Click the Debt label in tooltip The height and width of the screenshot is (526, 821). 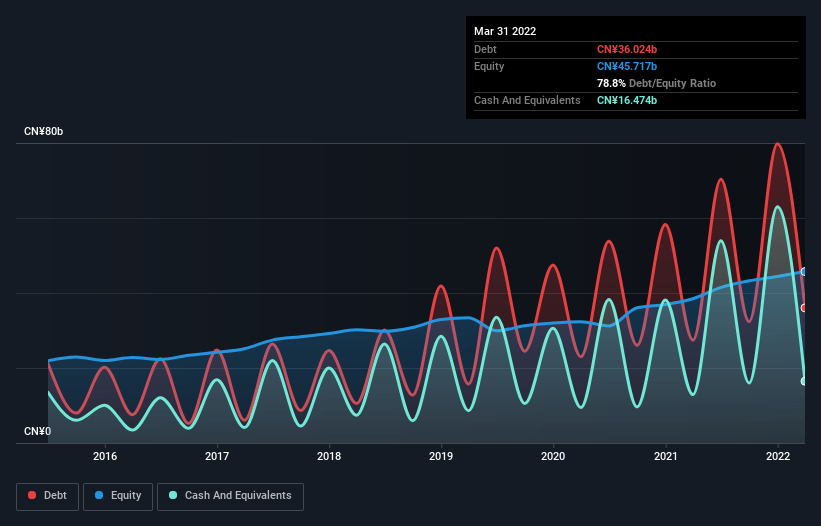pos(485,49)
